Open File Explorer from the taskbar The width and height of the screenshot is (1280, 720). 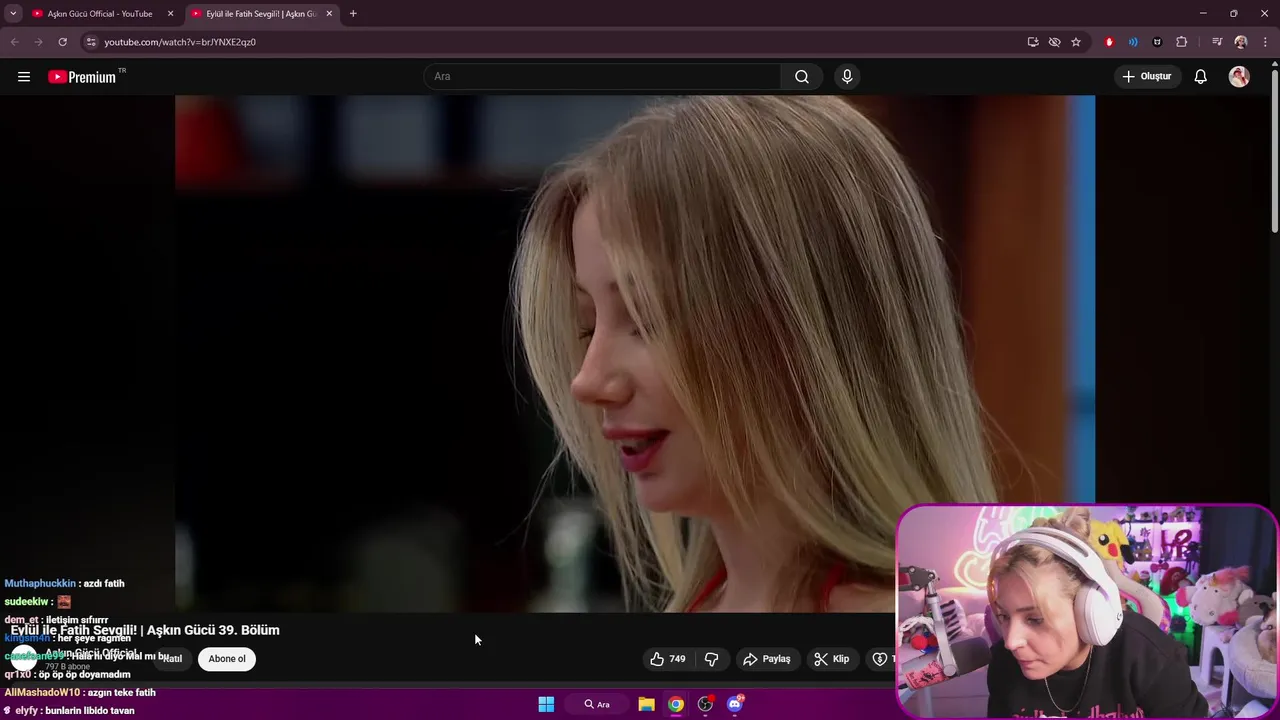646,704
